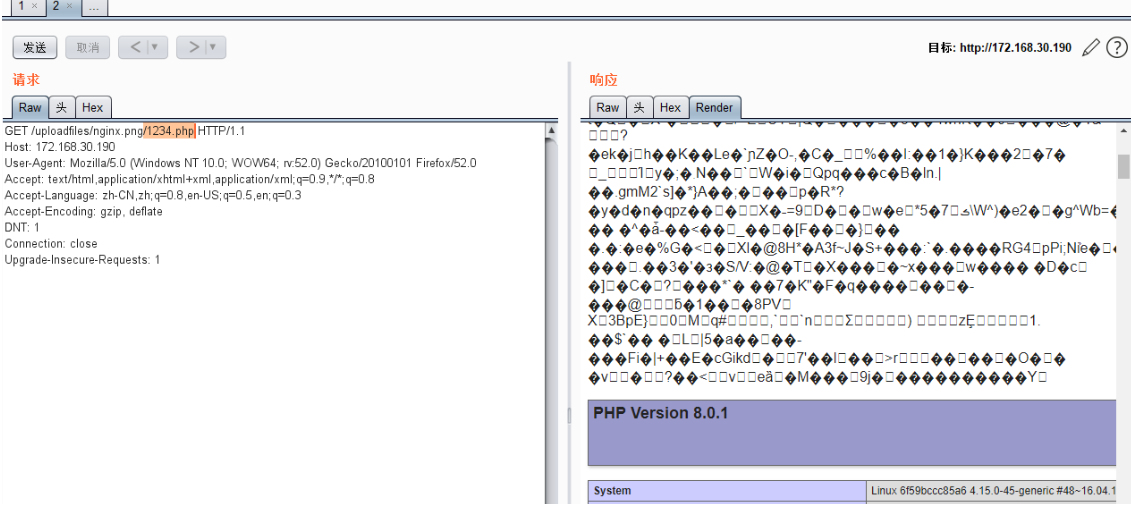Viewport: 1131px width, 514px height.
Task: Click the DNT: 1 header line
Action: pos(22,227)
